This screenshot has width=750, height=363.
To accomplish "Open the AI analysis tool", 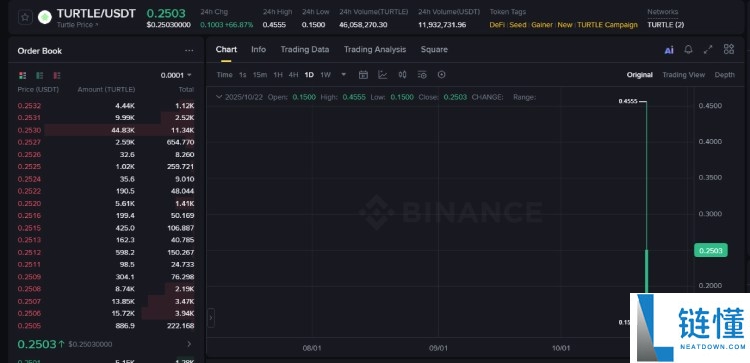I will [669, 50].
